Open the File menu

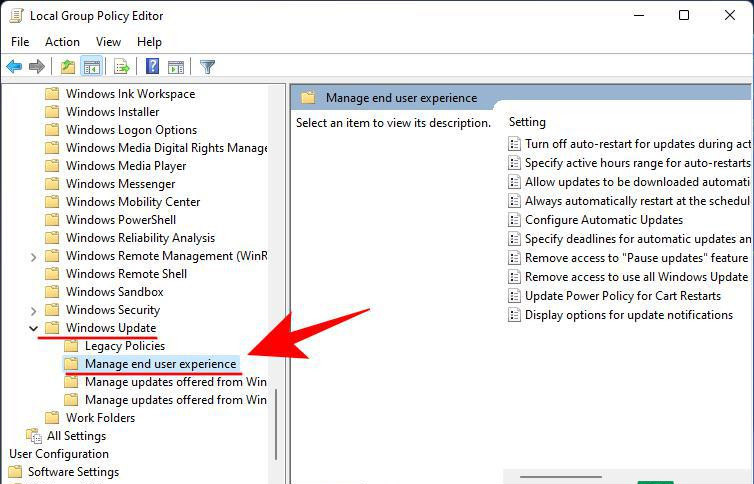point(20,42)
